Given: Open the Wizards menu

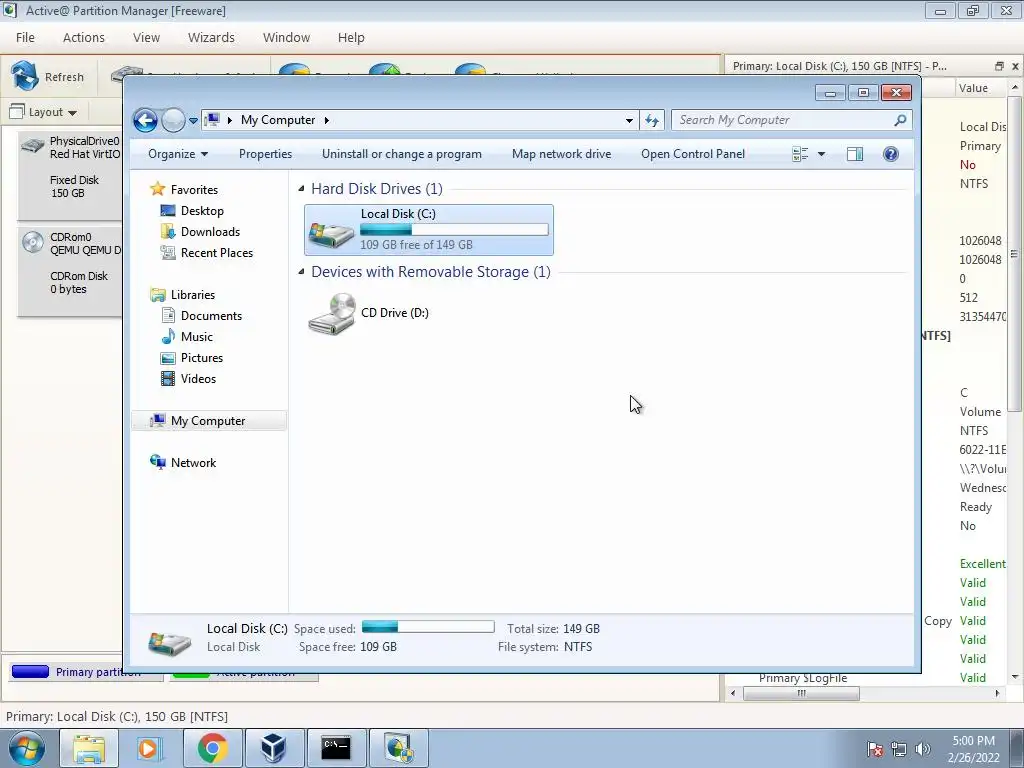Looking at the screenshot, I should [211, 37].
